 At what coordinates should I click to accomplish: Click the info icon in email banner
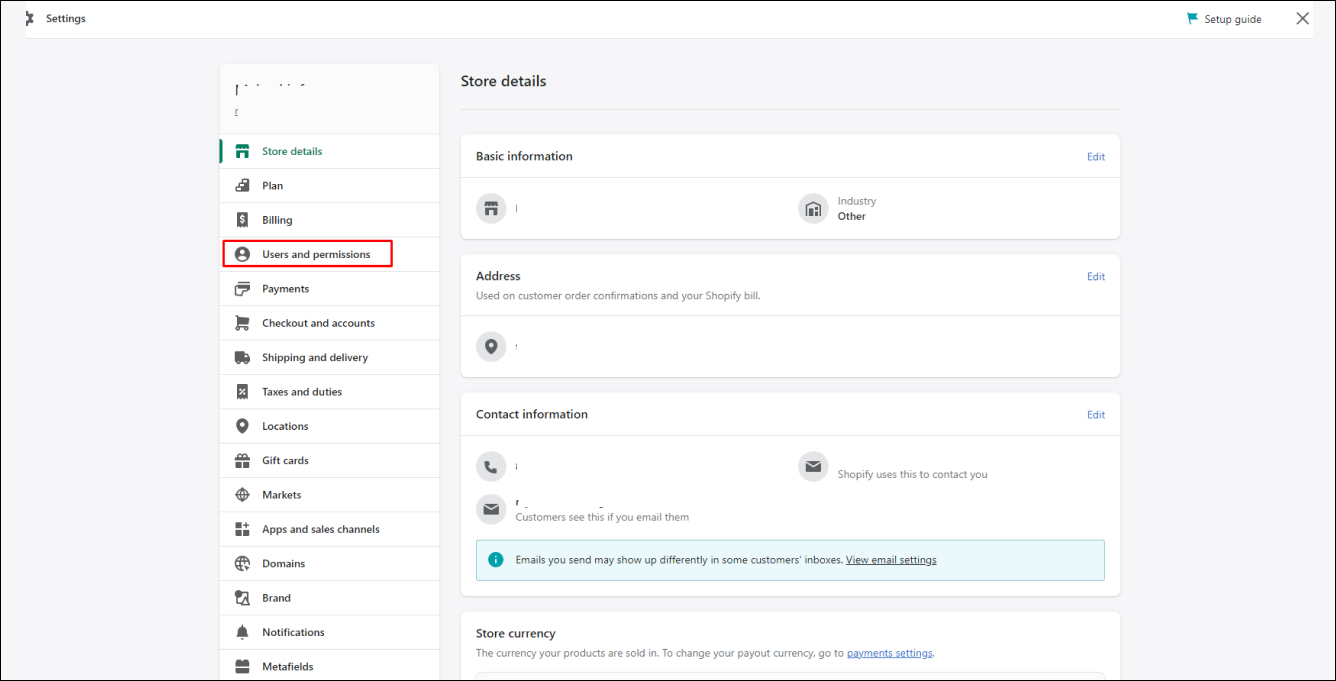pos(495,560)
